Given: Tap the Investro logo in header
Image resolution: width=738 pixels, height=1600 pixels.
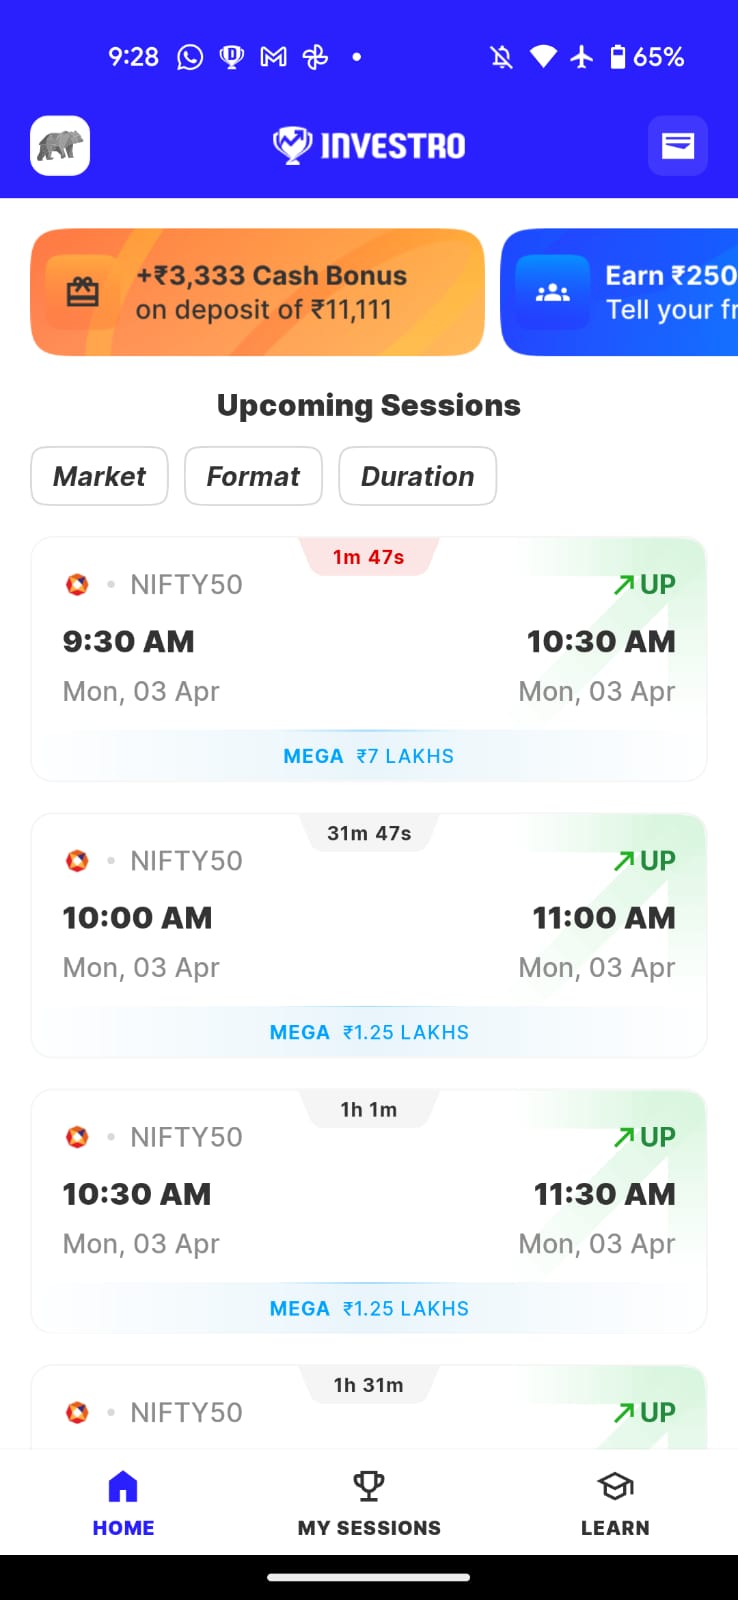Looking at the screenshot, I should 369,146.
